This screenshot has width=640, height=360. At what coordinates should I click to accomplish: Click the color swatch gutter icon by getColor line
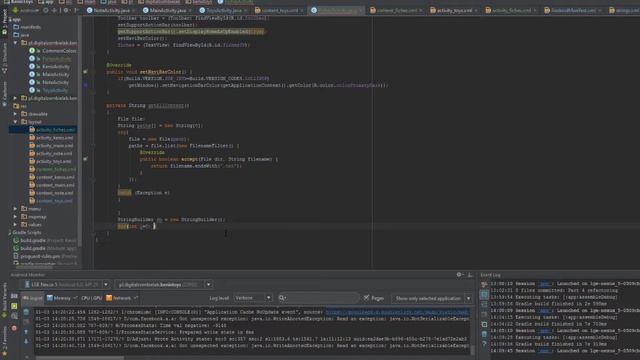tap(85, 85)
